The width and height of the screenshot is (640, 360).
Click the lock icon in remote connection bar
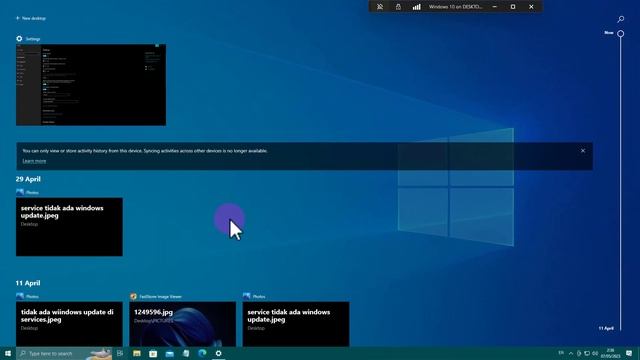click(398, 7)
